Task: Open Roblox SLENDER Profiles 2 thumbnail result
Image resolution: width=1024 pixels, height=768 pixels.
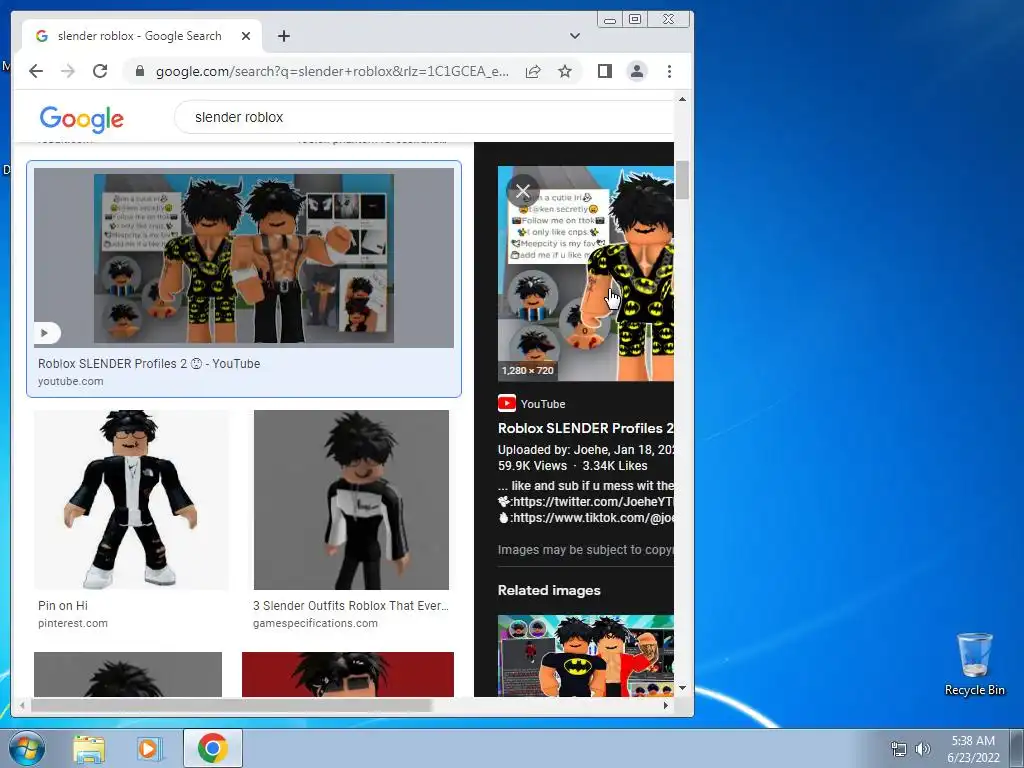Action: (244, 258)
